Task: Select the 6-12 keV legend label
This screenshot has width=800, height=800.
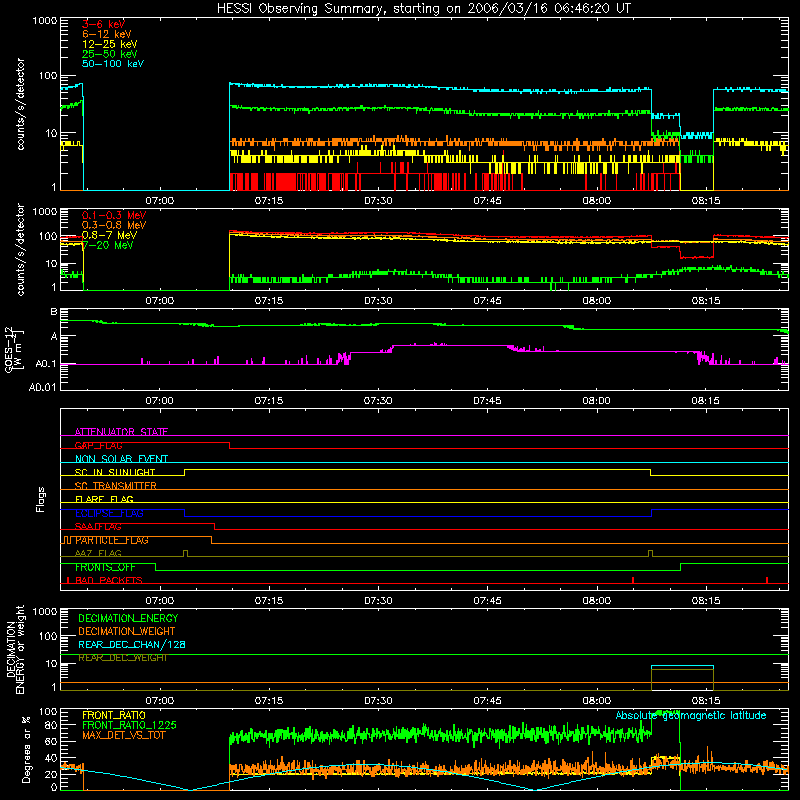Action: point(107,34)
